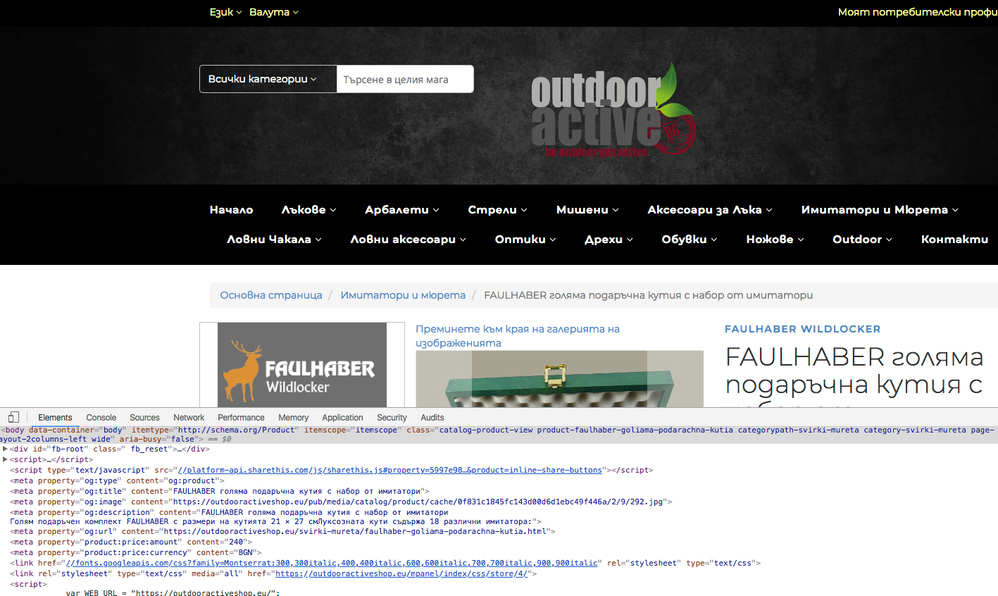The height and width of the screenshot is (596, 998).
Task: Open the sharethis.js script source link
Action: [x=390, y=470]
